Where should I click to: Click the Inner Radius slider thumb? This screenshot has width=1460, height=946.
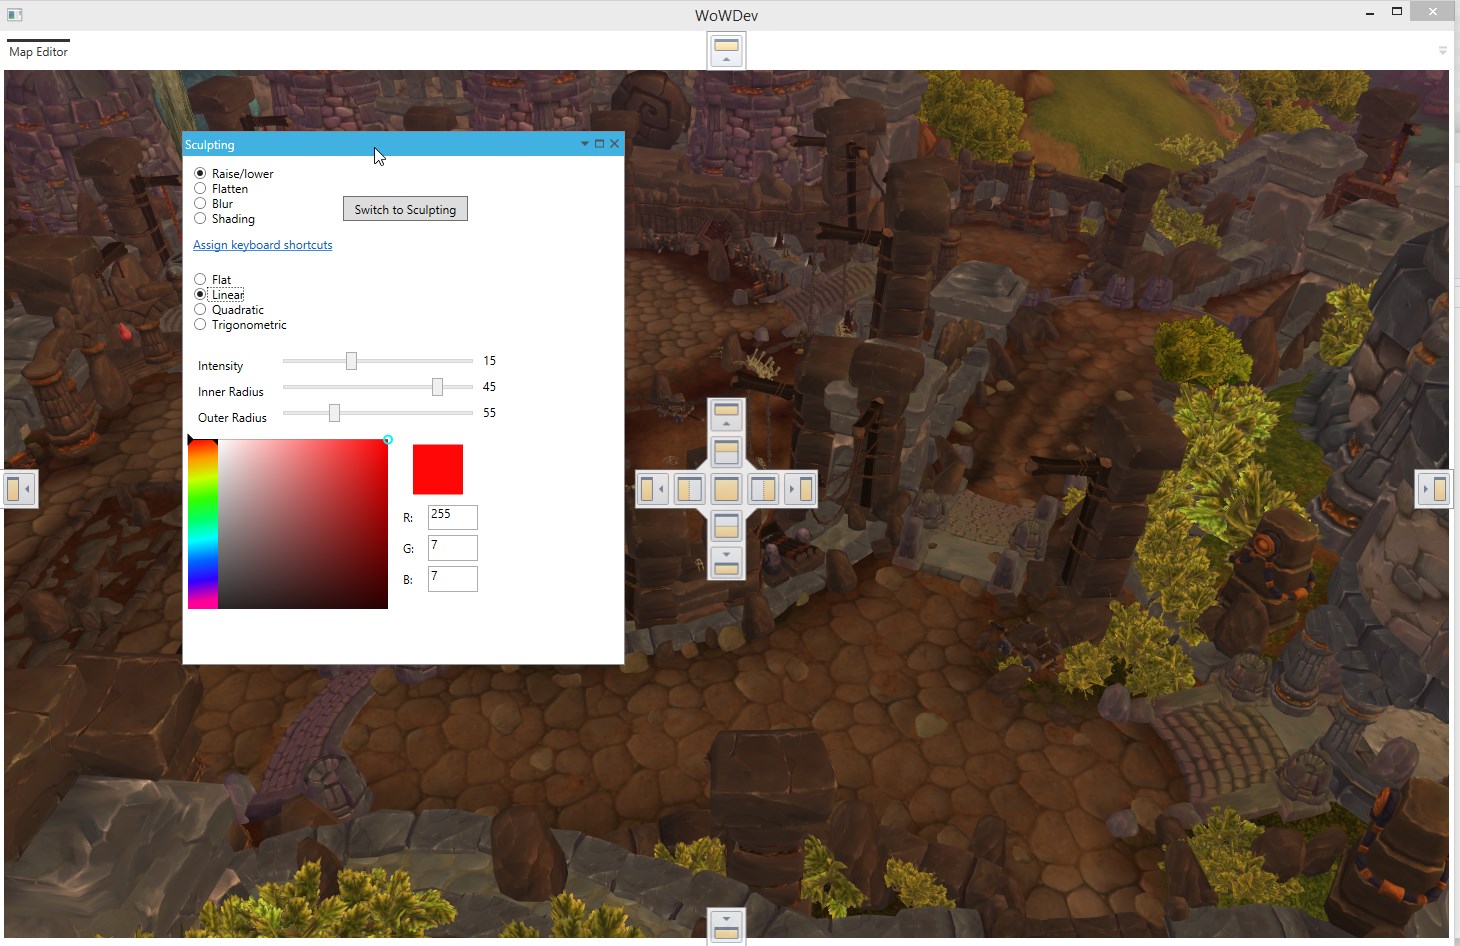point(437,387)
